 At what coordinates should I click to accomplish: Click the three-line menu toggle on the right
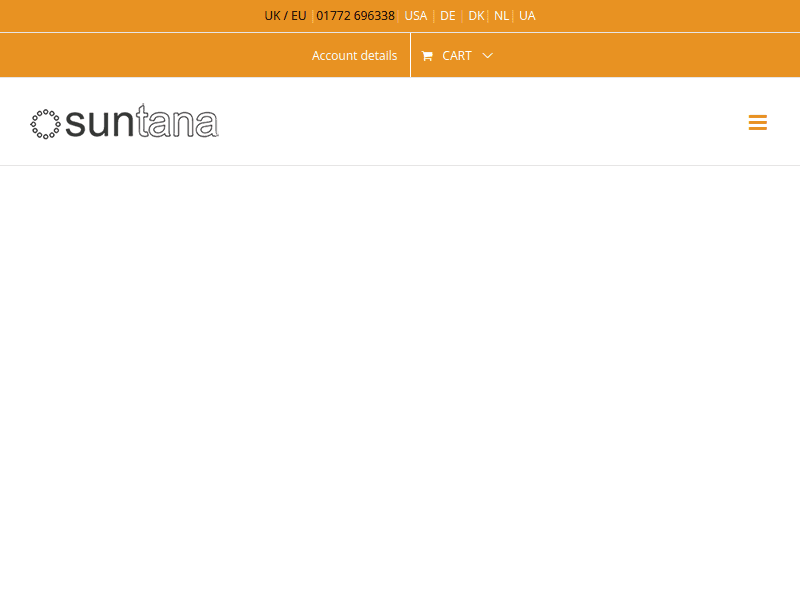tap(757, 122)
